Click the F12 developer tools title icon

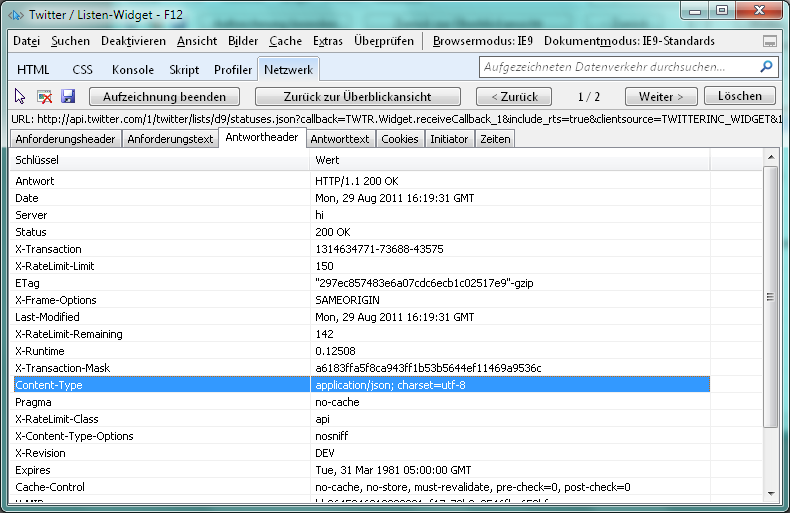click(16, 15)
